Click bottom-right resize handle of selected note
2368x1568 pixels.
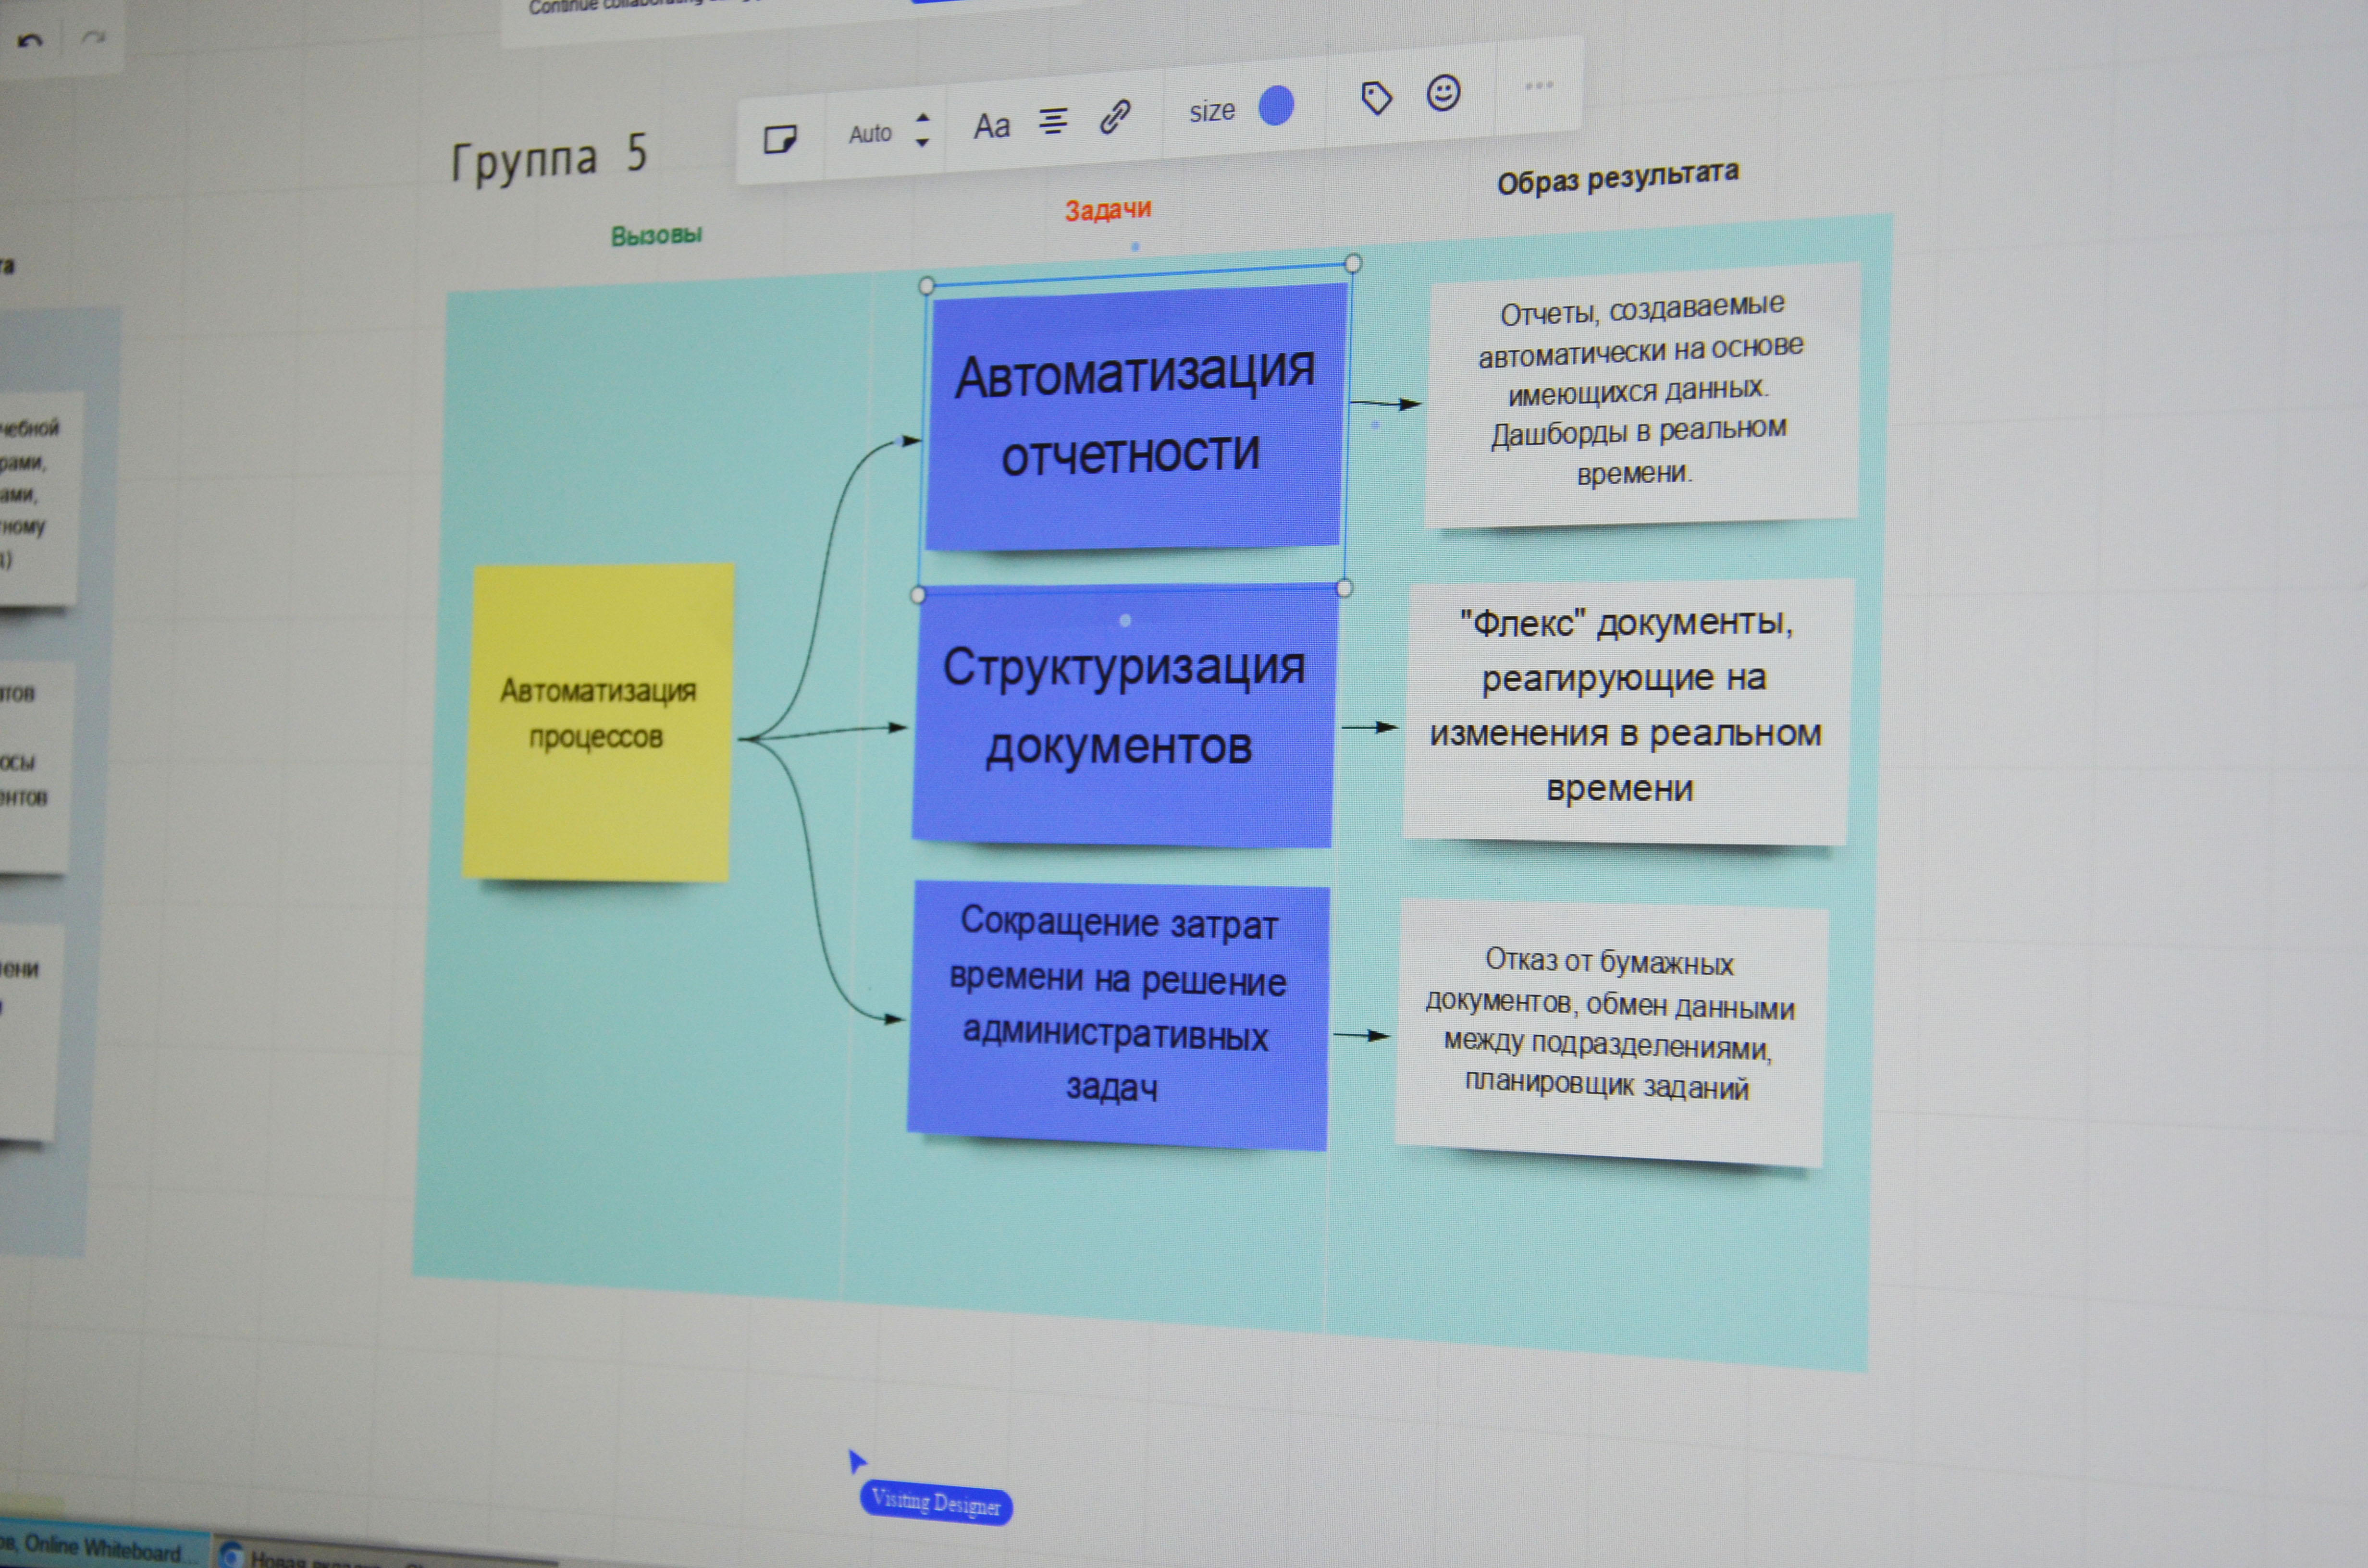click(x=1344, y=588)
